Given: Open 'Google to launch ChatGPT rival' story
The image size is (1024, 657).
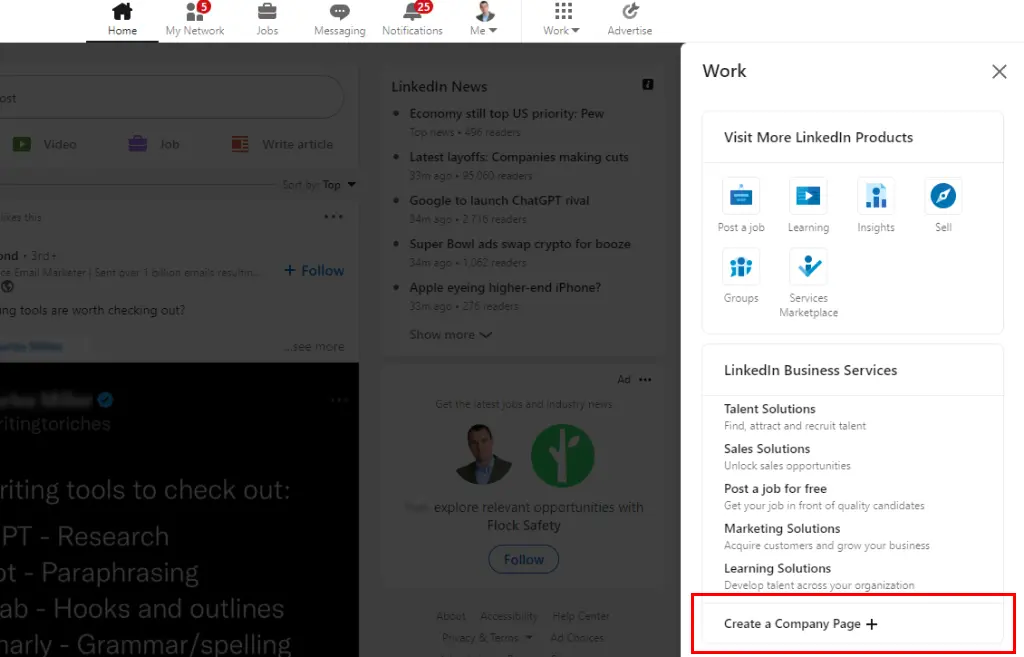Looking at the screenshot, I should (499, 200).
